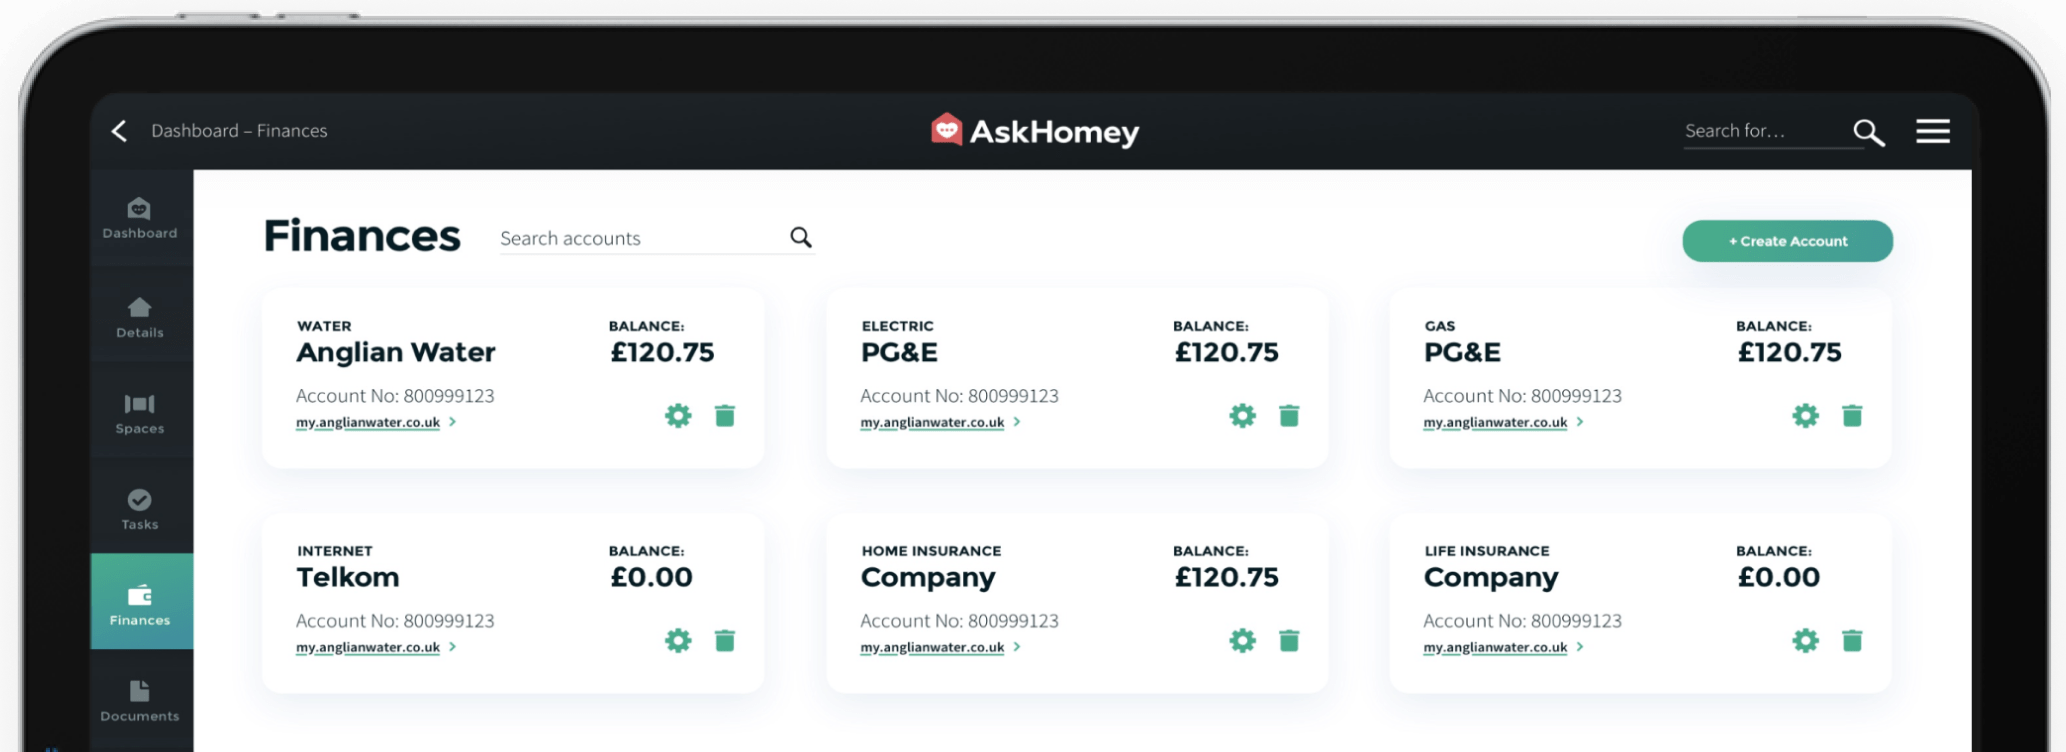Image resolution: width=2066 pixels, height=752 pixels.
Task: Select Details in the sidebar
Action: [140, 316]
